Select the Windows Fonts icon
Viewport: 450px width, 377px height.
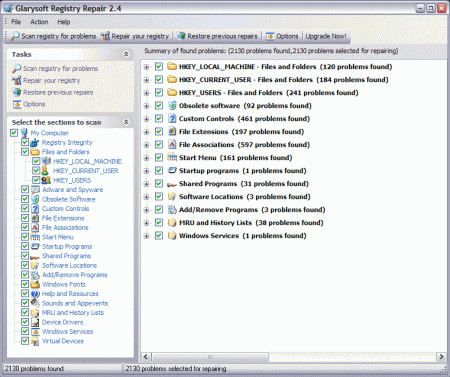(35, 284)
